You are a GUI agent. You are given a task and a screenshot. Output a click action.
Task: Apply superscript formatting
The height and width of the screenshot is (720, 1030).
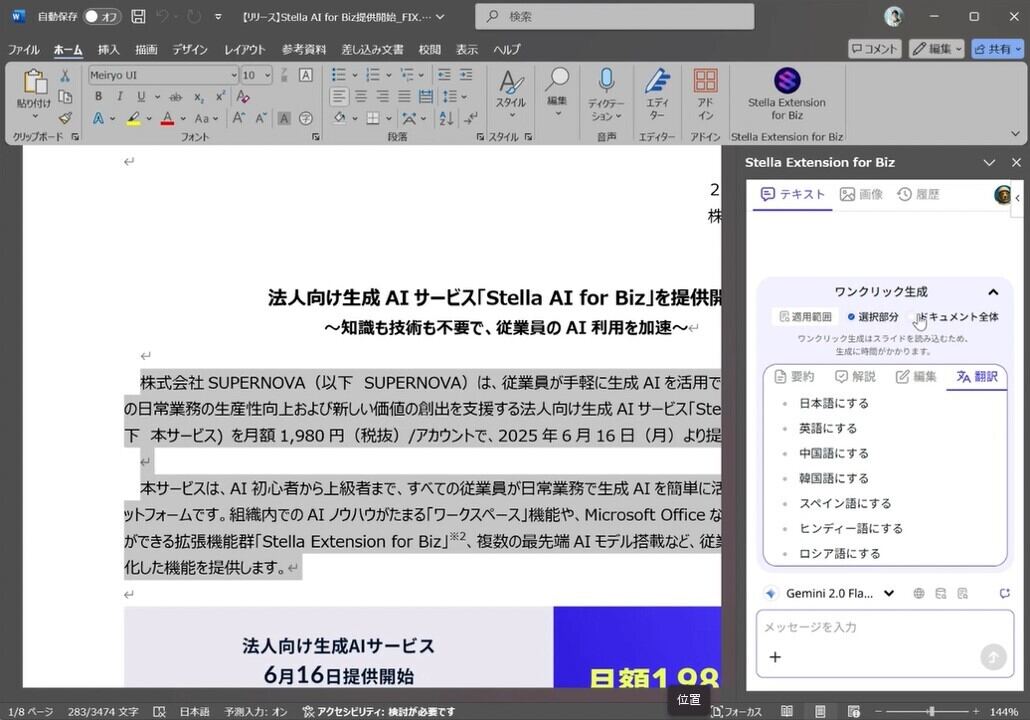(220, 97)
